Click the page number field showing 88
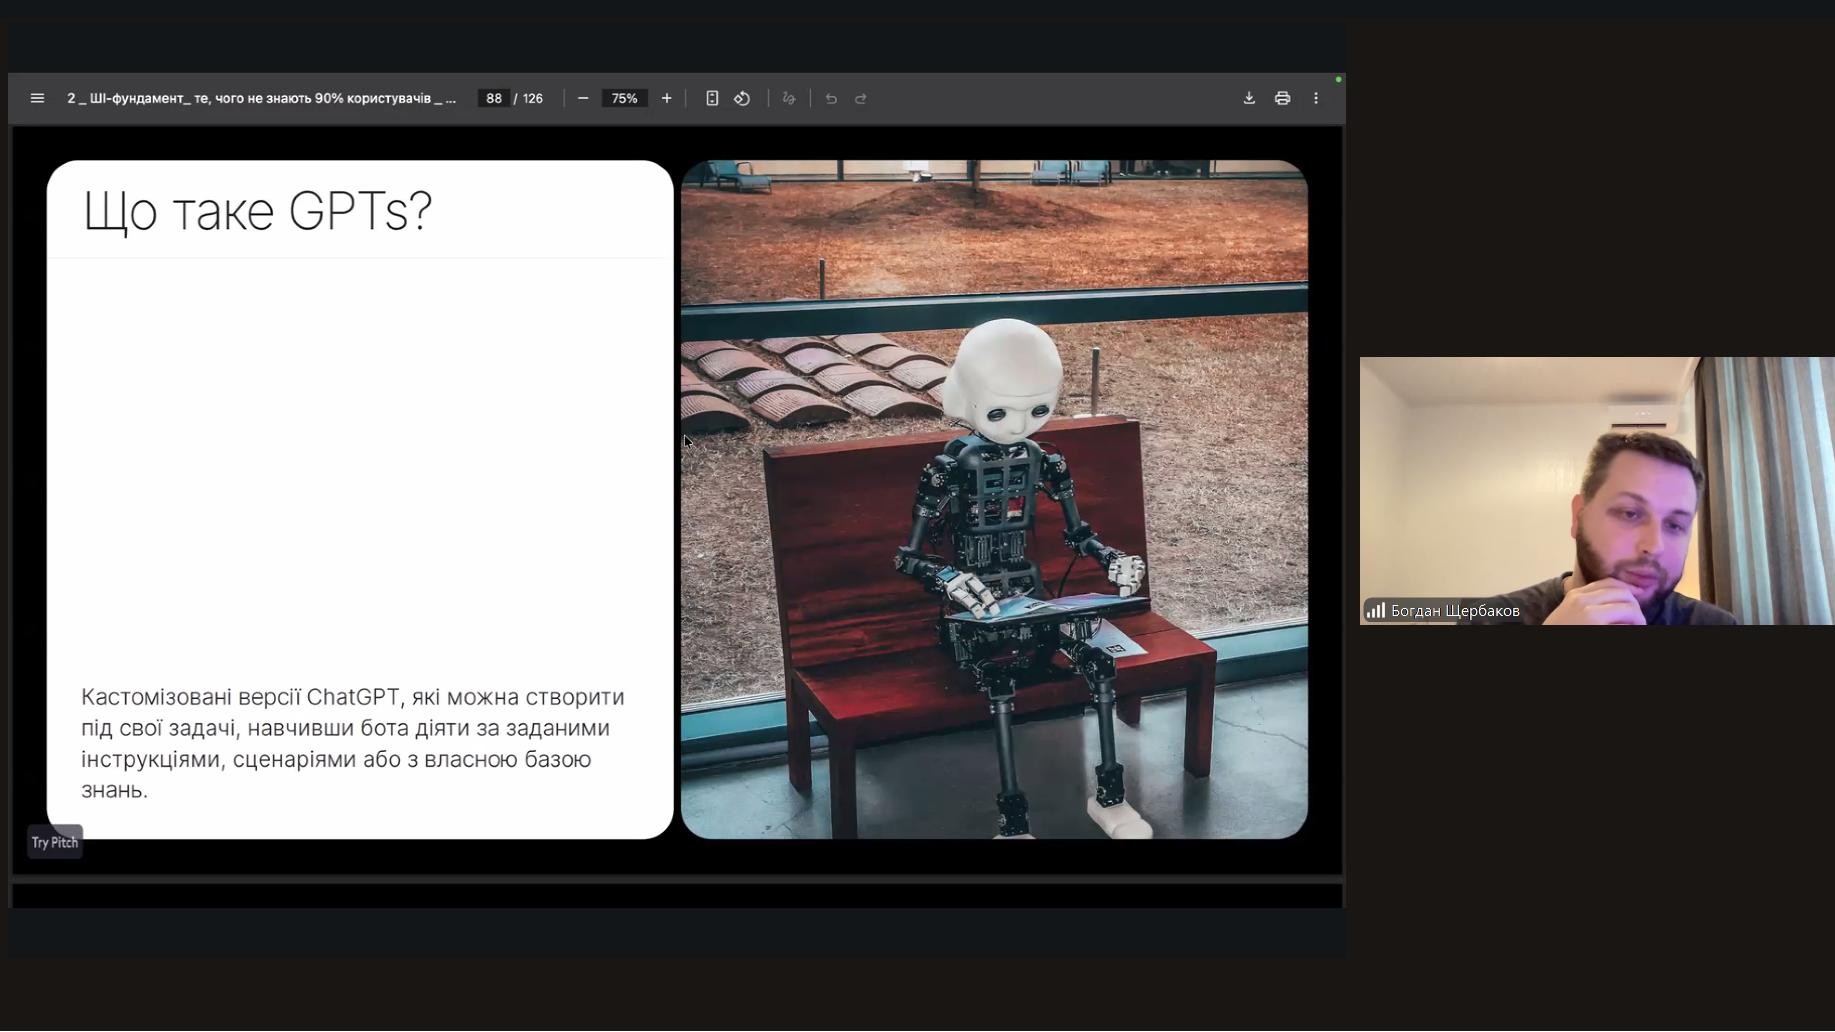This screenshot has width=1835, height=1032. (493, 98)
